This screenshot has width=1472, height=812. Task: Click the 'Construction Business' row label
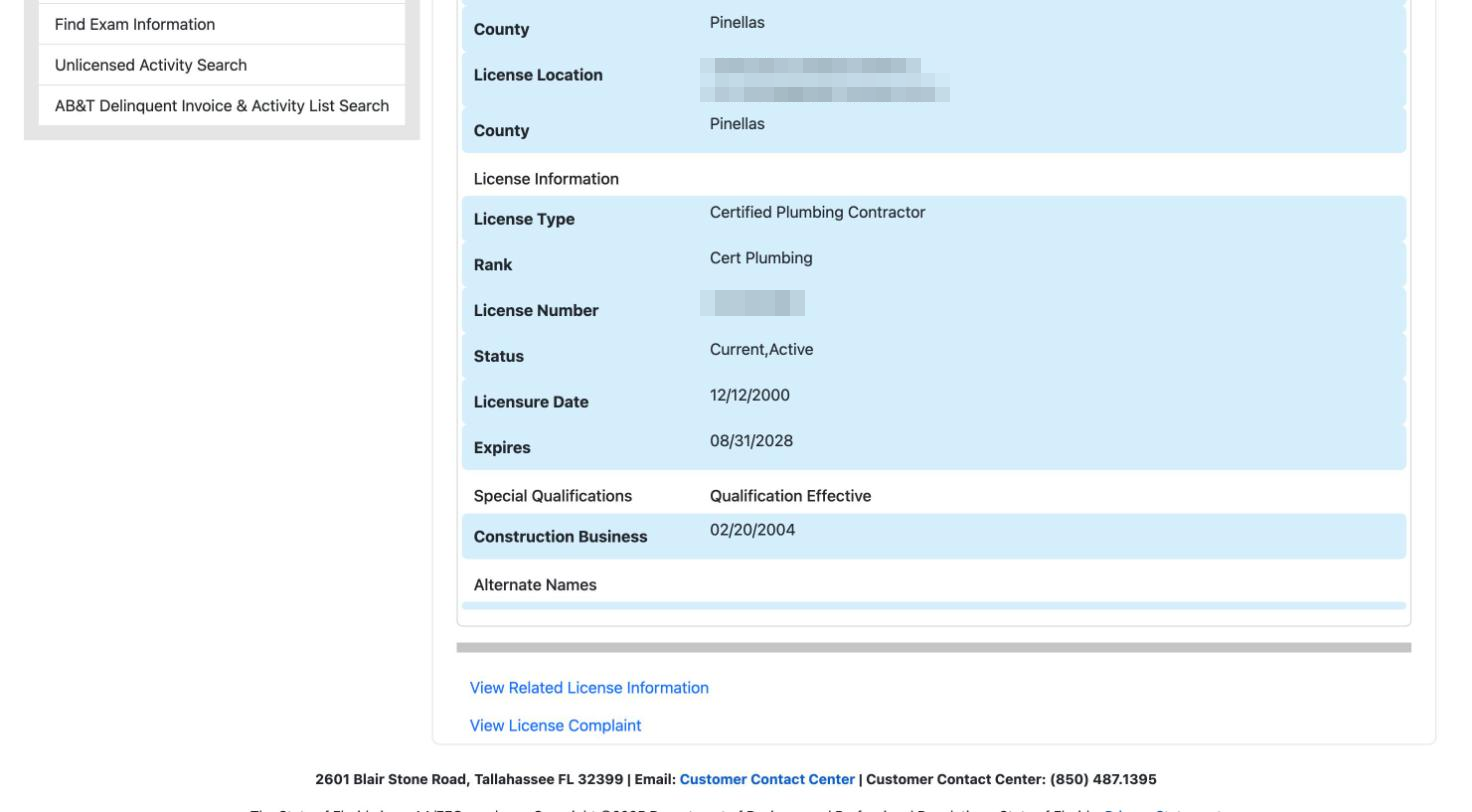click(560, 537)
